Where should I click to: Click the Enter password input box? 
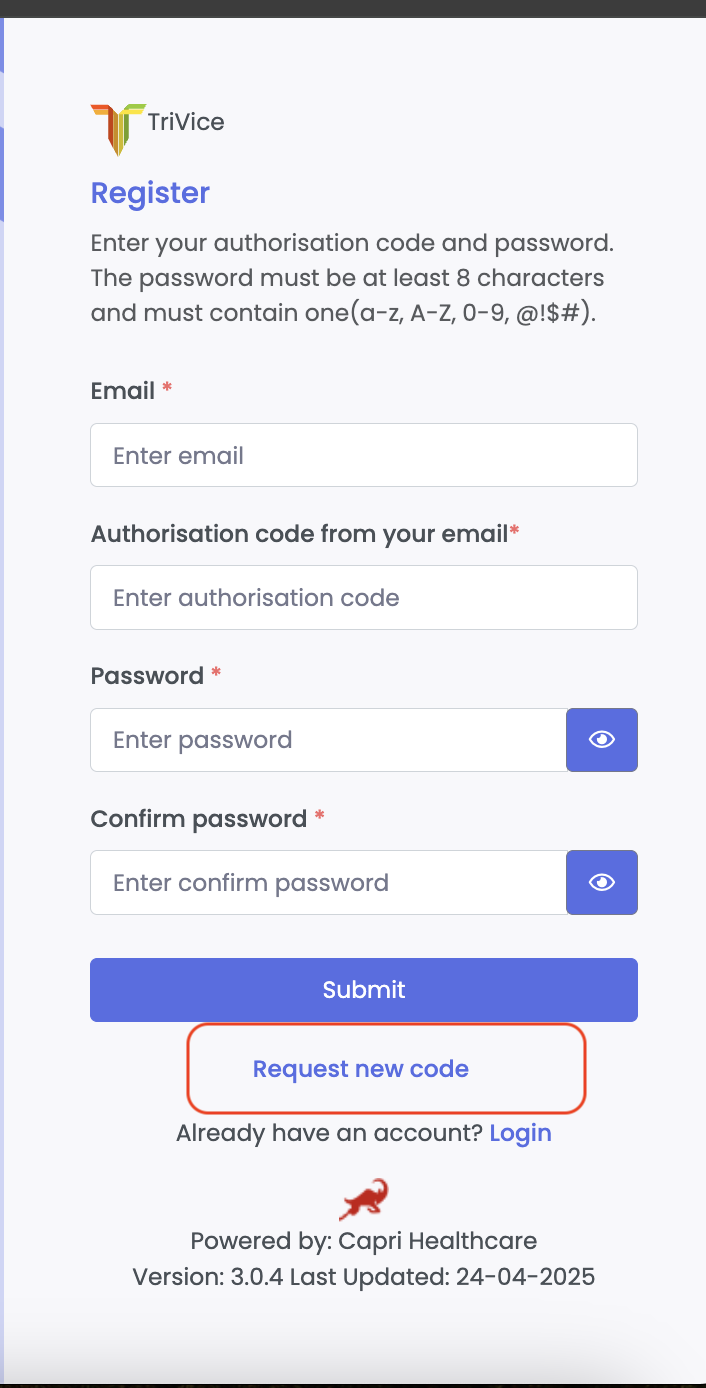coord(328,740)
